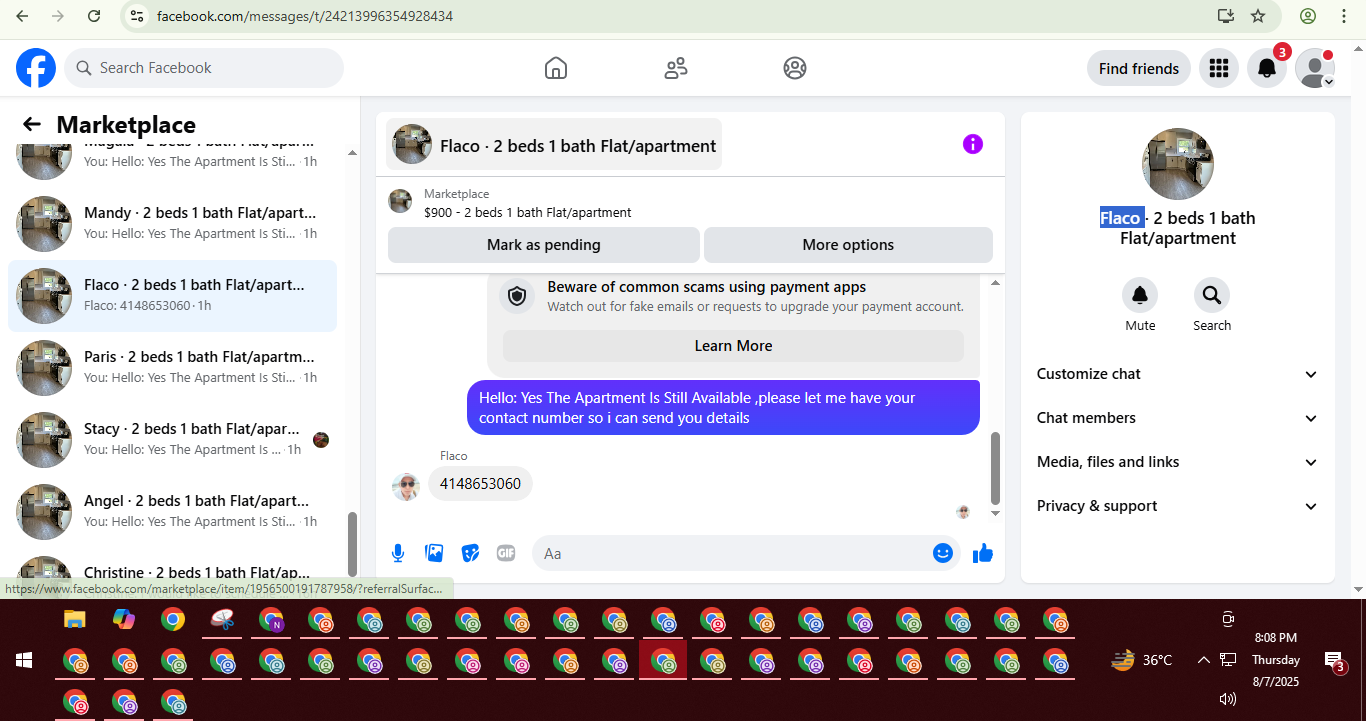Click the More options button

coord(848,245)
